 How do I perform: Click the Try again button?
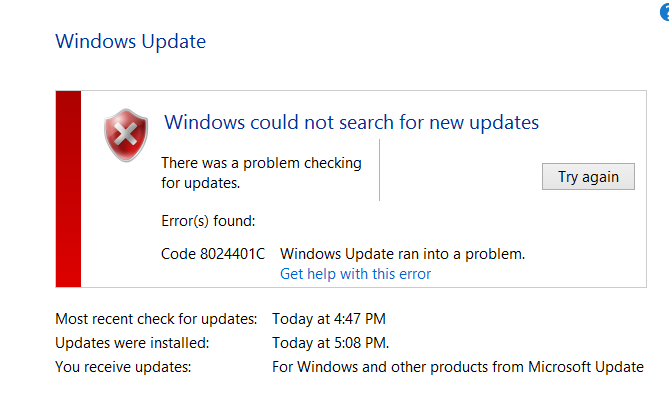tap(588, 176)
